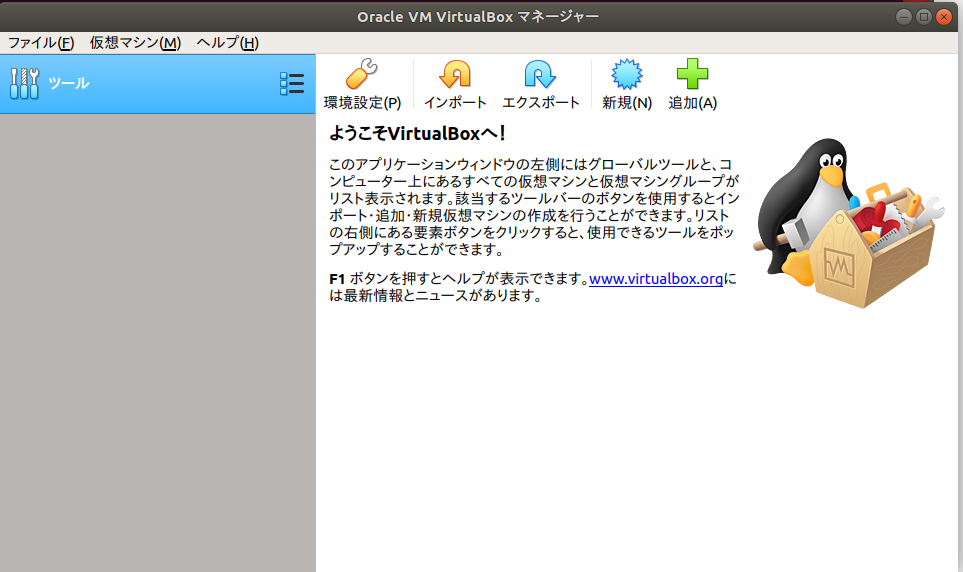Open the tools list menu icon
Image resolution: width=963 pixels, height=572 pixels.
coord(292,84)
